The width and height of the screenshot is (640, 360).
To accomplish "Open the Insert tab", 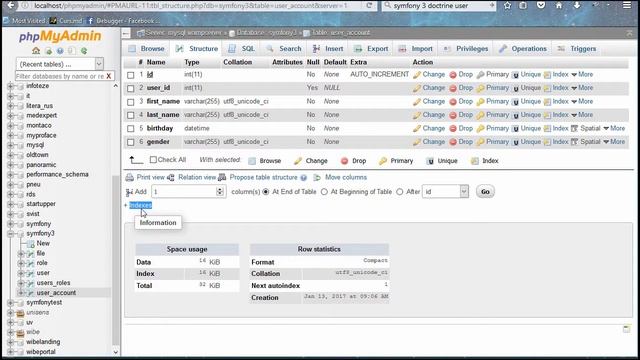I will [328, 49].
